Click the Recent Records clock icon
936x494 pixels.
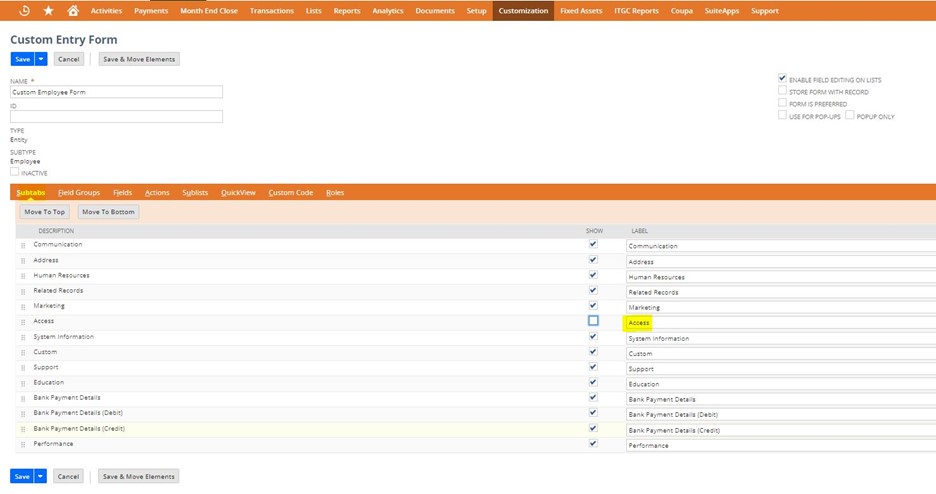pos(24,11)
